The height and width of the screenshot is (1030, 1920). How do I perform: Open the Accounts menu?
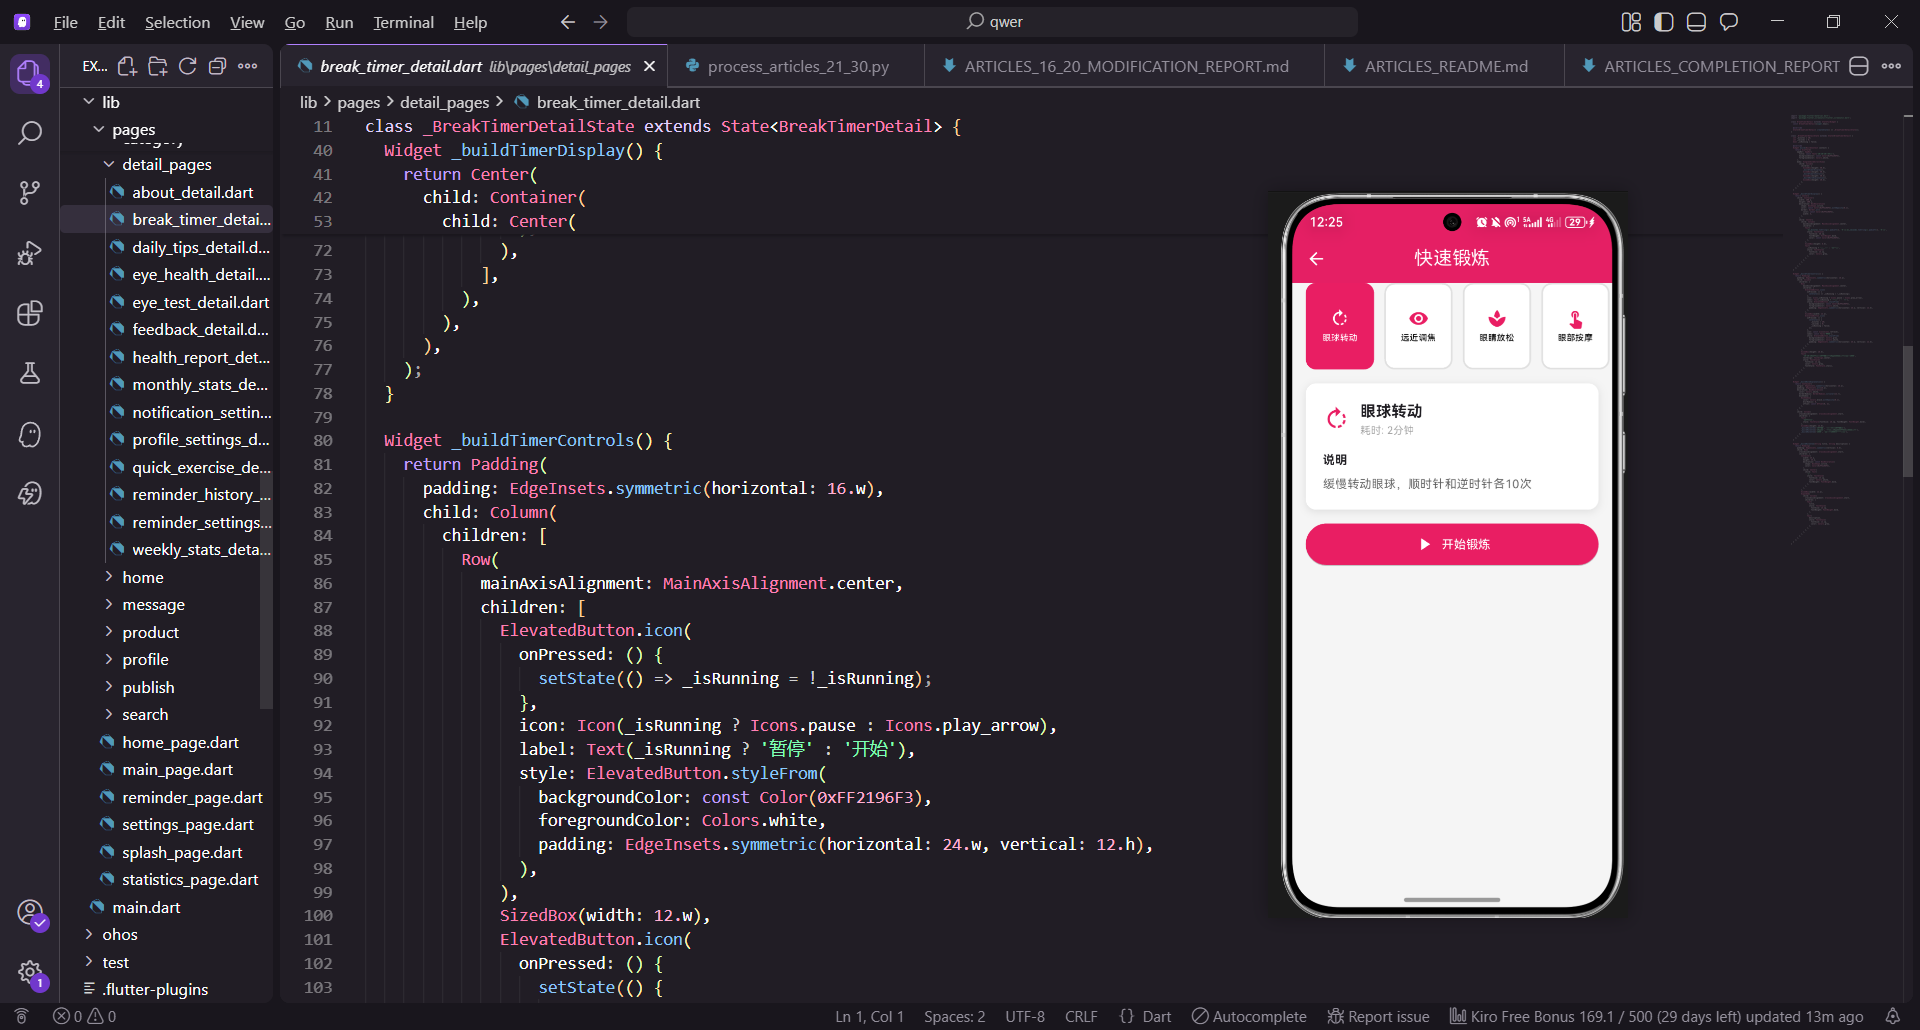click(30, 913)
